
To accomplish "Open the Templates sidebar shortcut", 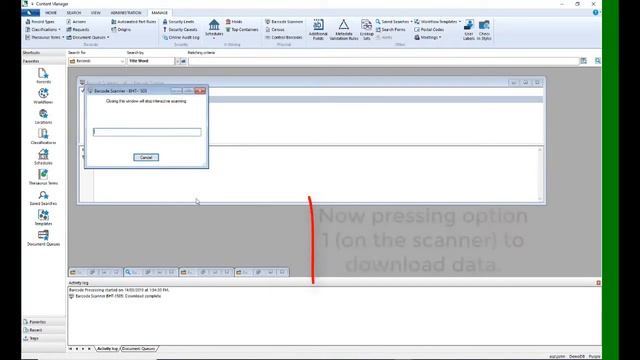I will [x=43, y=218].
